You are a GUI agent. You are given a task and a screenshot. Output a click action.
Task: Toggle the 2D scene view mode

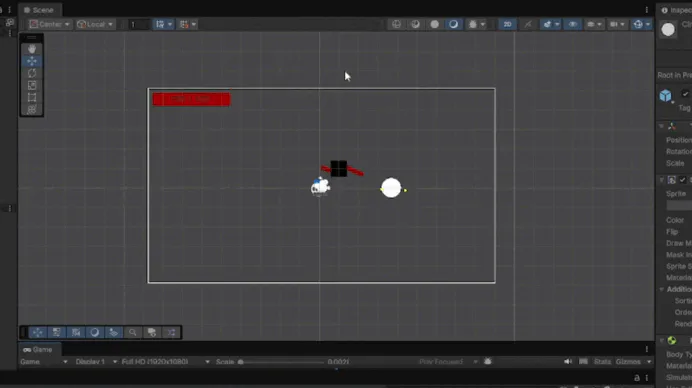(x=508, y=24)
